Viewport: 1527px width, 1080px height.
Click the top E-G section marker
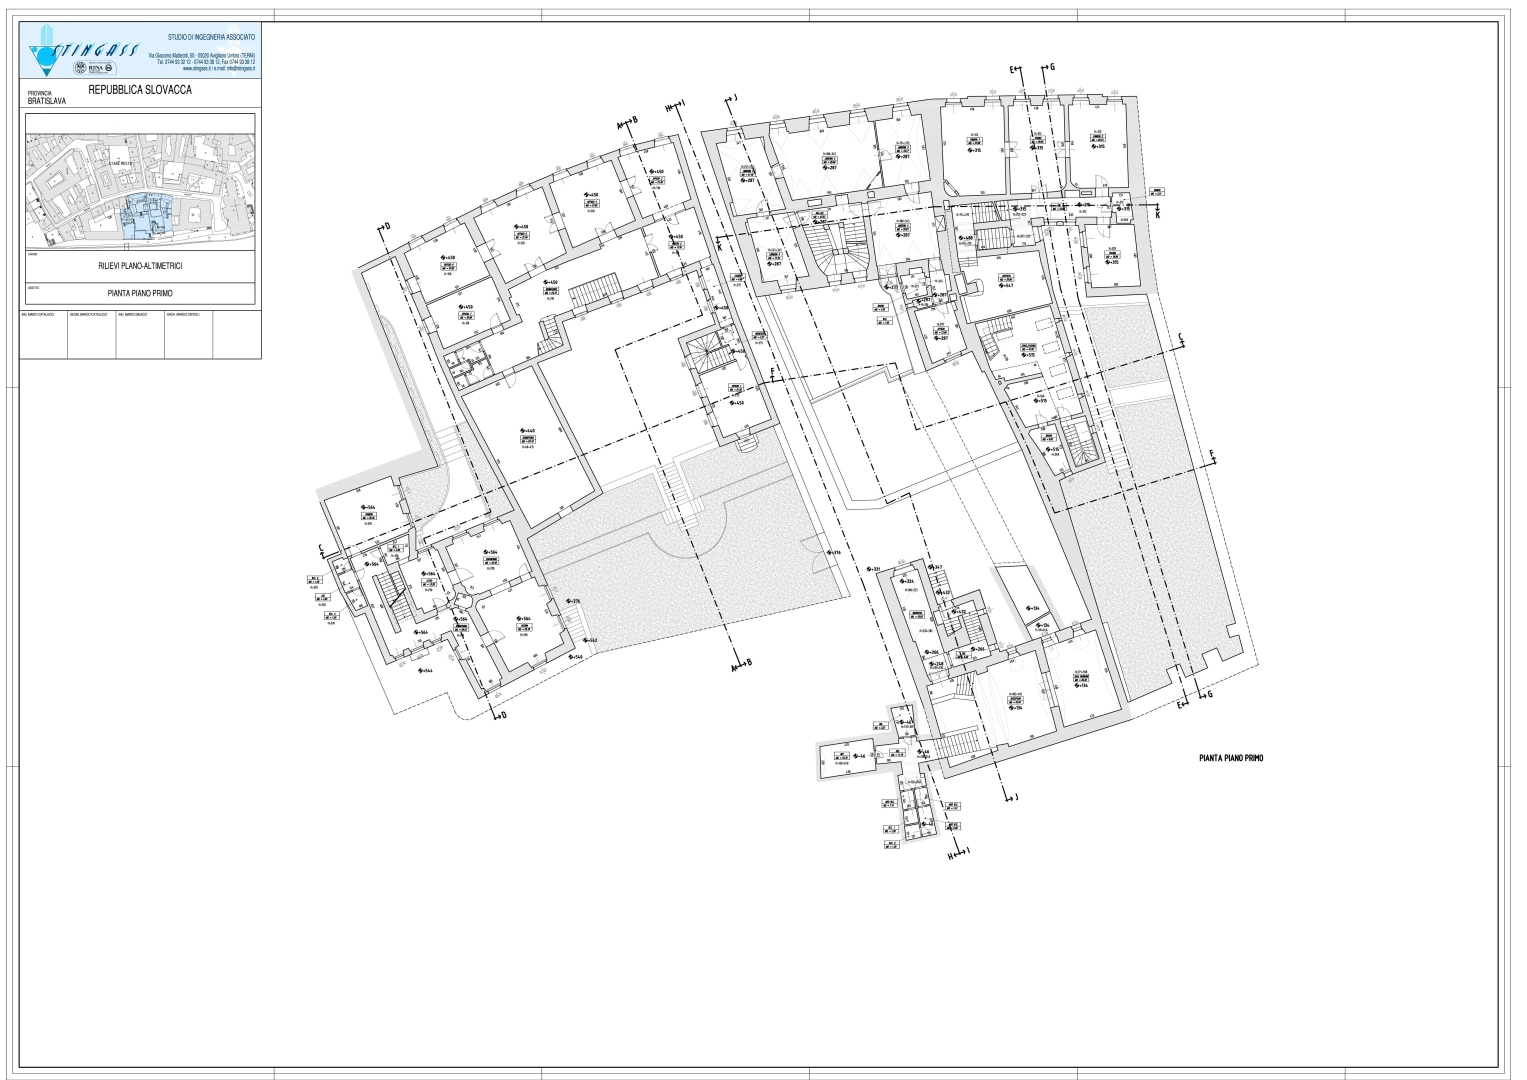pos(1032,68)
